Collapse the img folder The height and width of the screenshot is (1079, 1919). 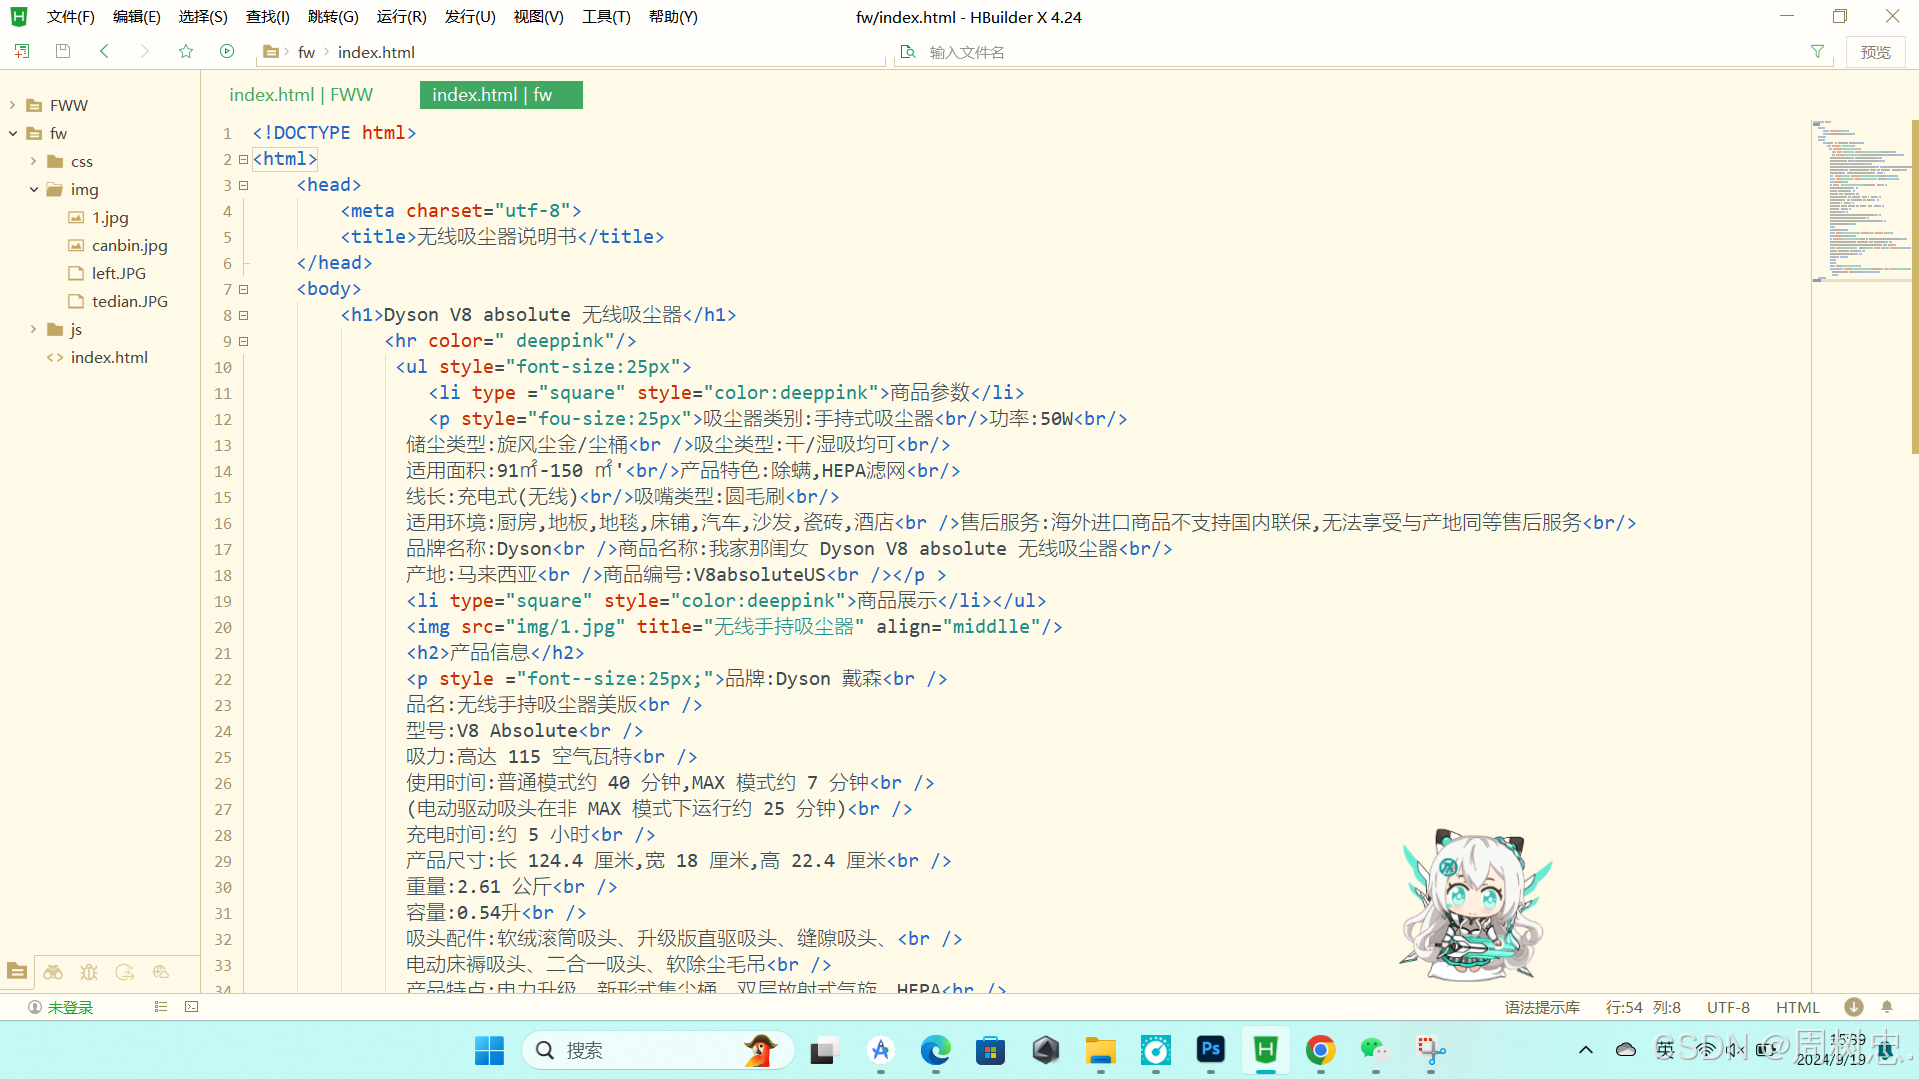click(x=33, y=189)
